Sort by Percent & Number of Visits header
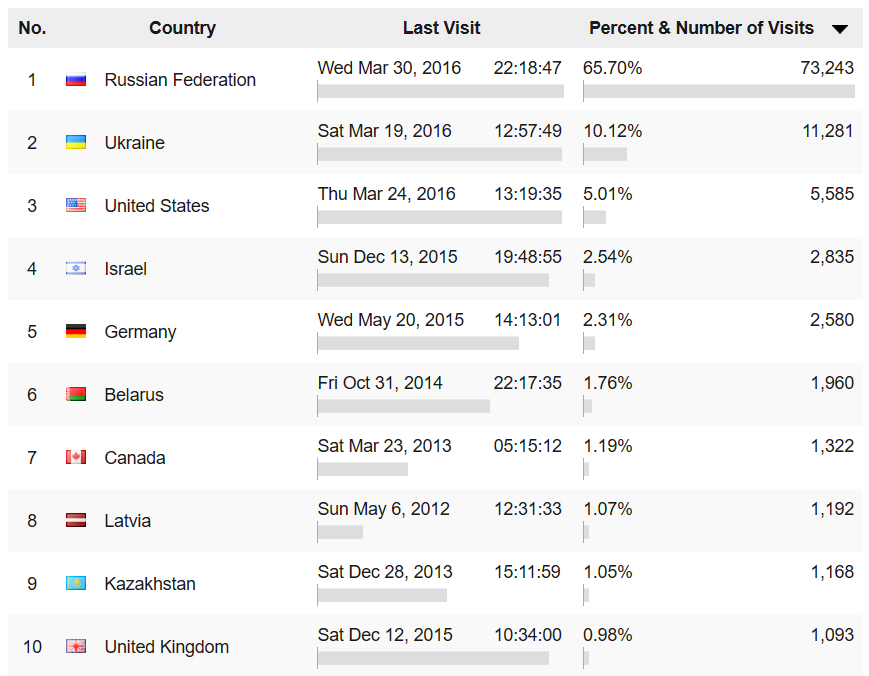 click(x=701, y=28)
